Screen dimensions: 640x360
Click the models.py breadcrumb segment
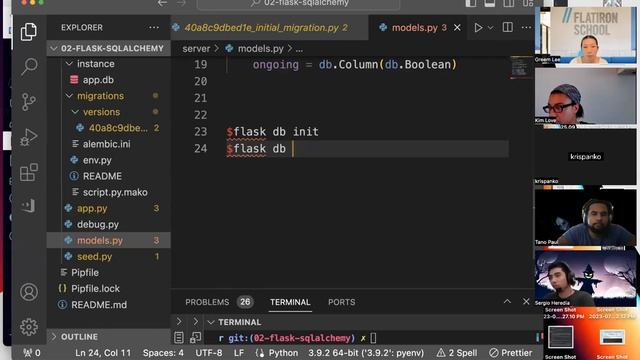[x=260, y=49]
